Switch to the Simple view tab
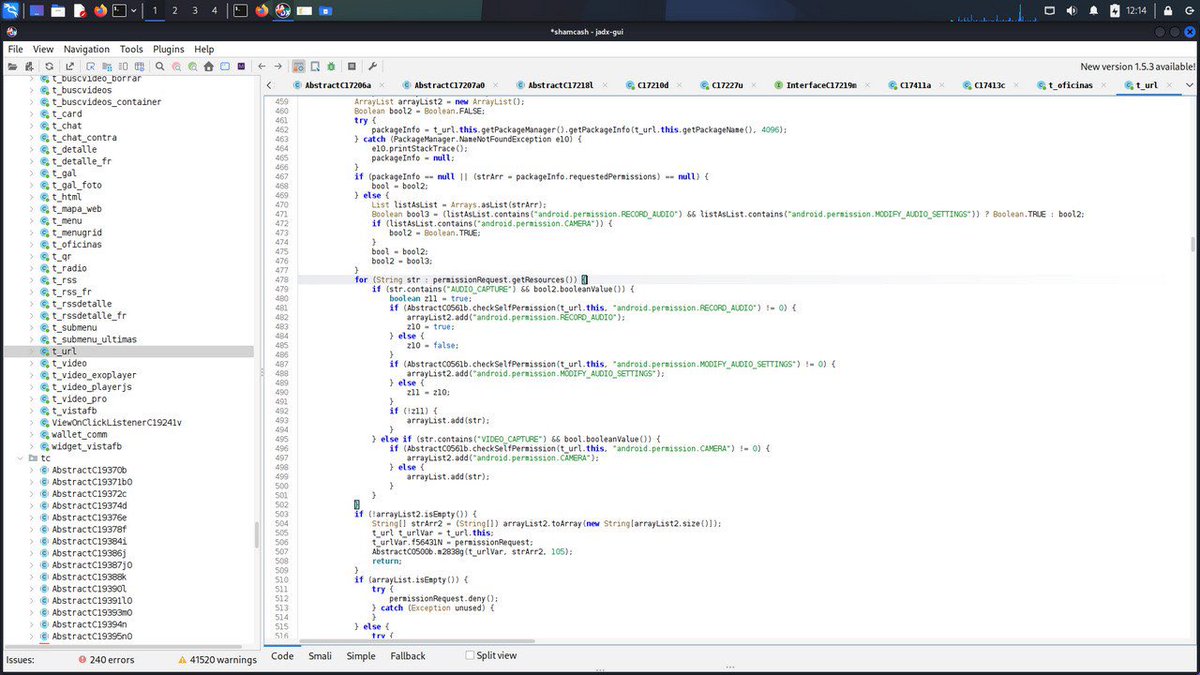This screenshot has height=675, width=1200. [361, 656]
